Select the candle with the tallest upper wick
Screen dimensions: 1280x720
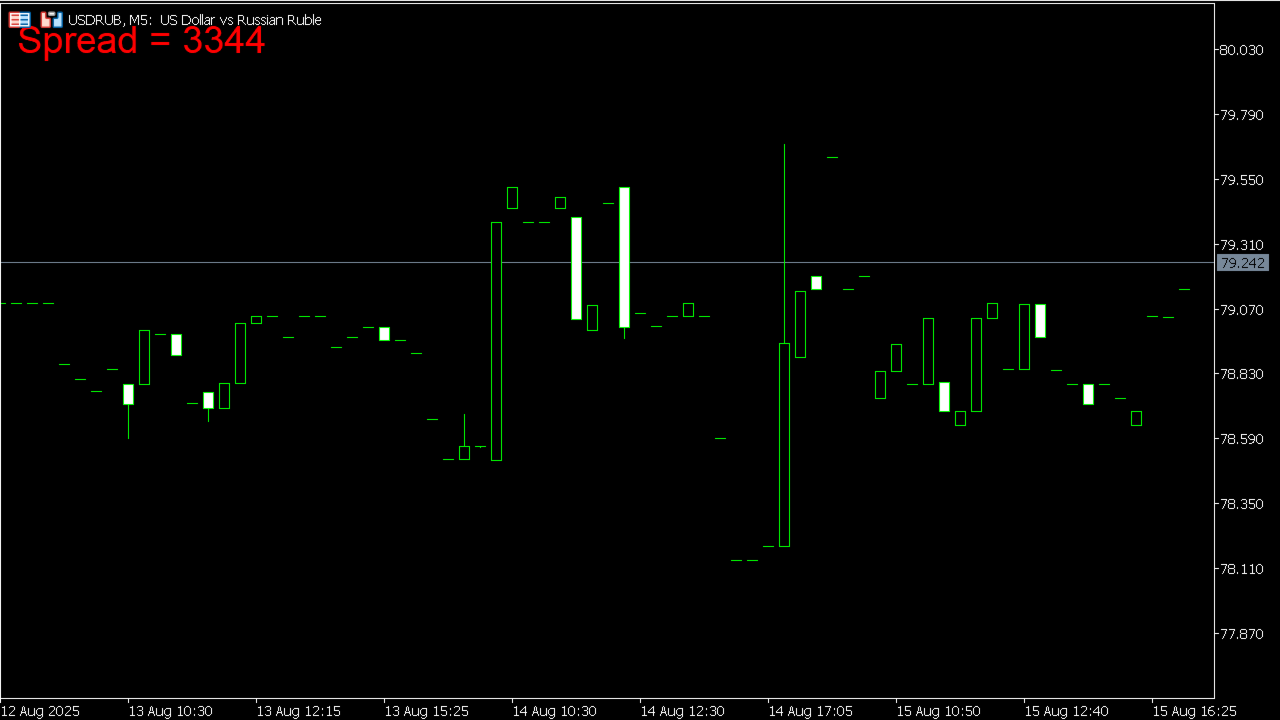tap(784, 345)
